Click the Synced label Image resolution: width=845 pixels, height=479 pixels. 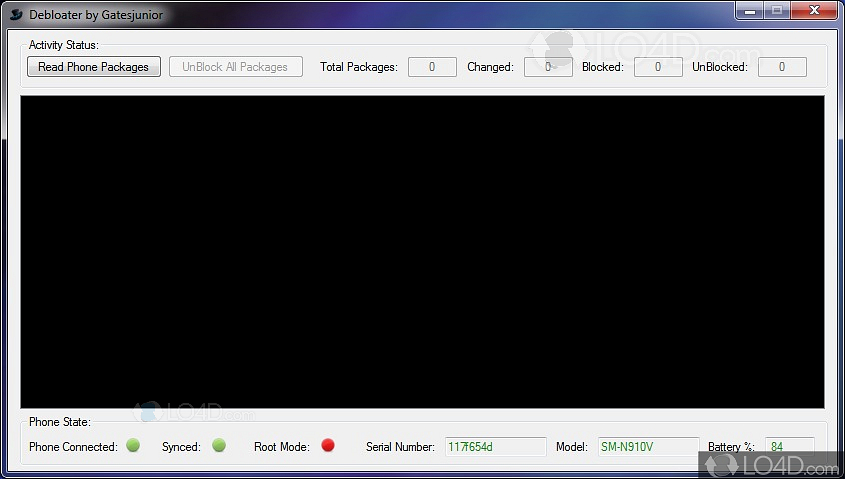pyautogui.click(x=181, y=447)
